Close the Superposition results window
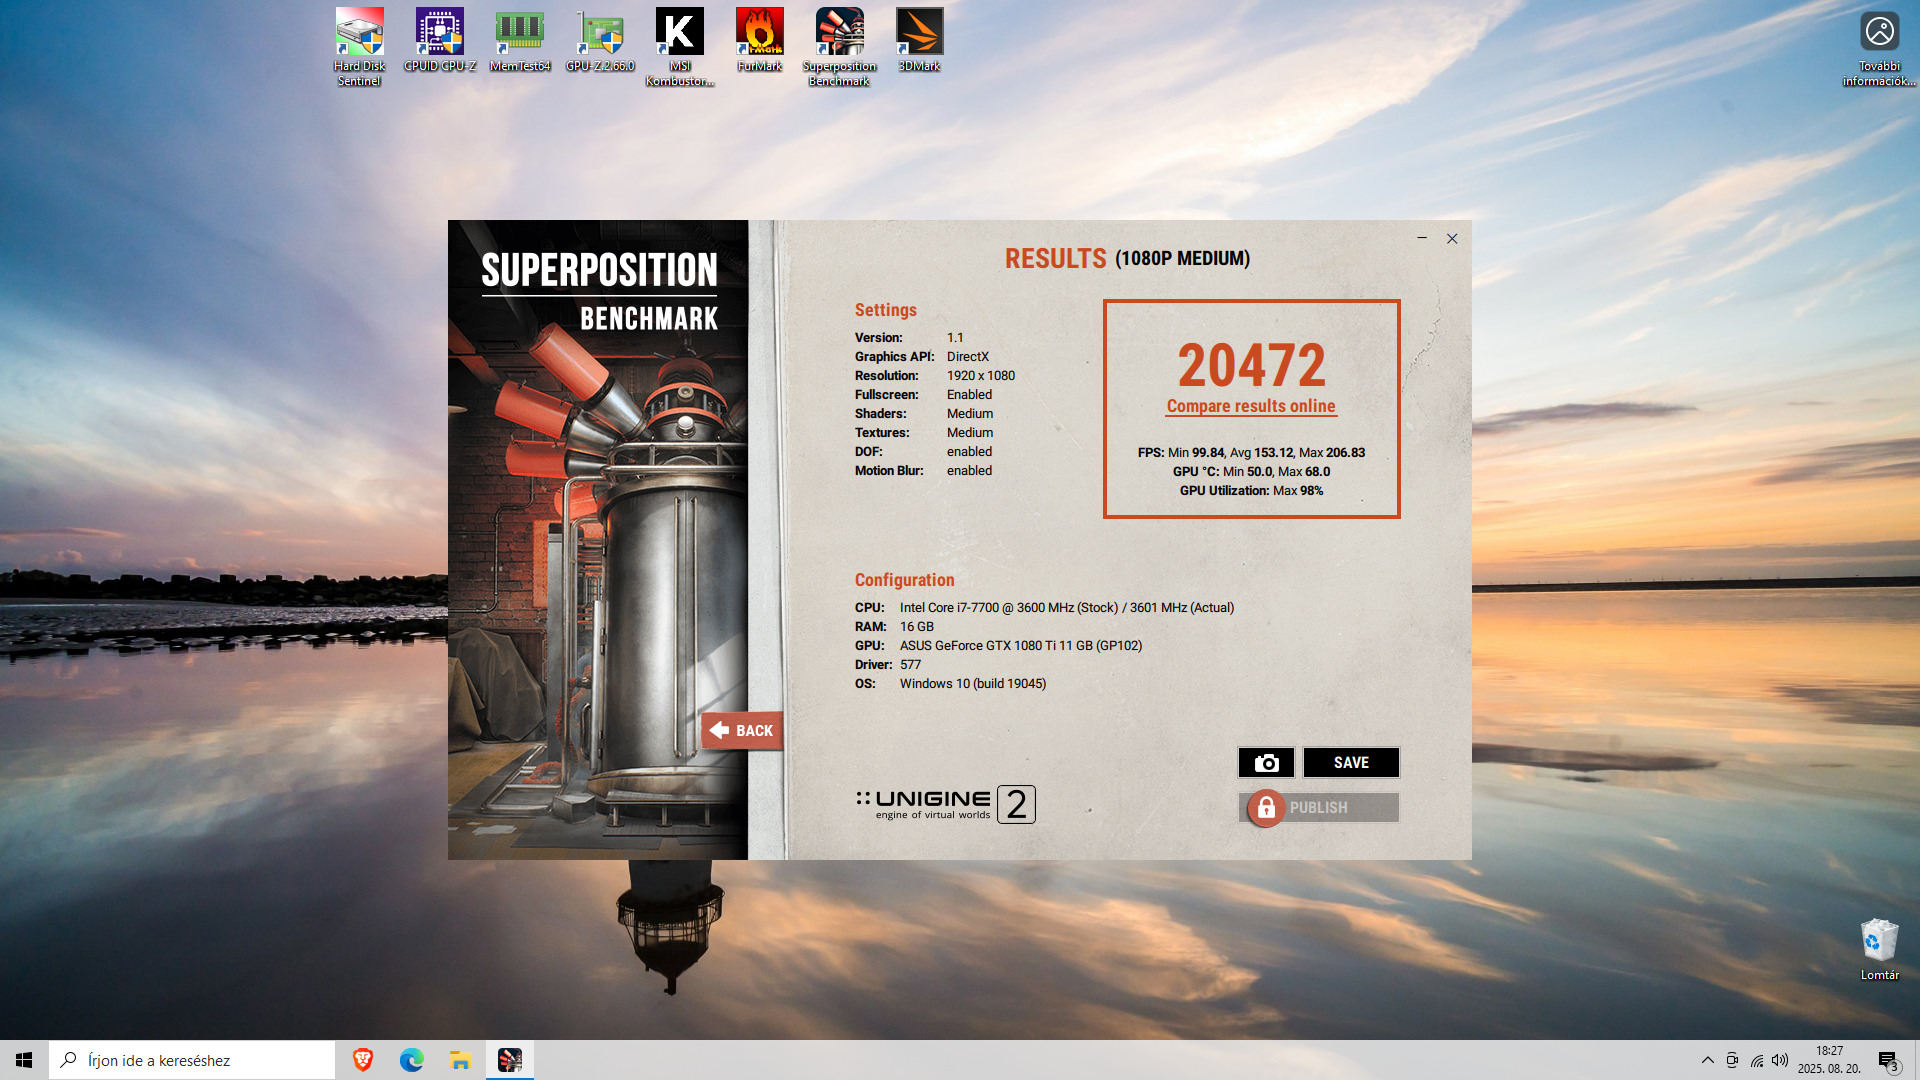 click(1452, 239)
